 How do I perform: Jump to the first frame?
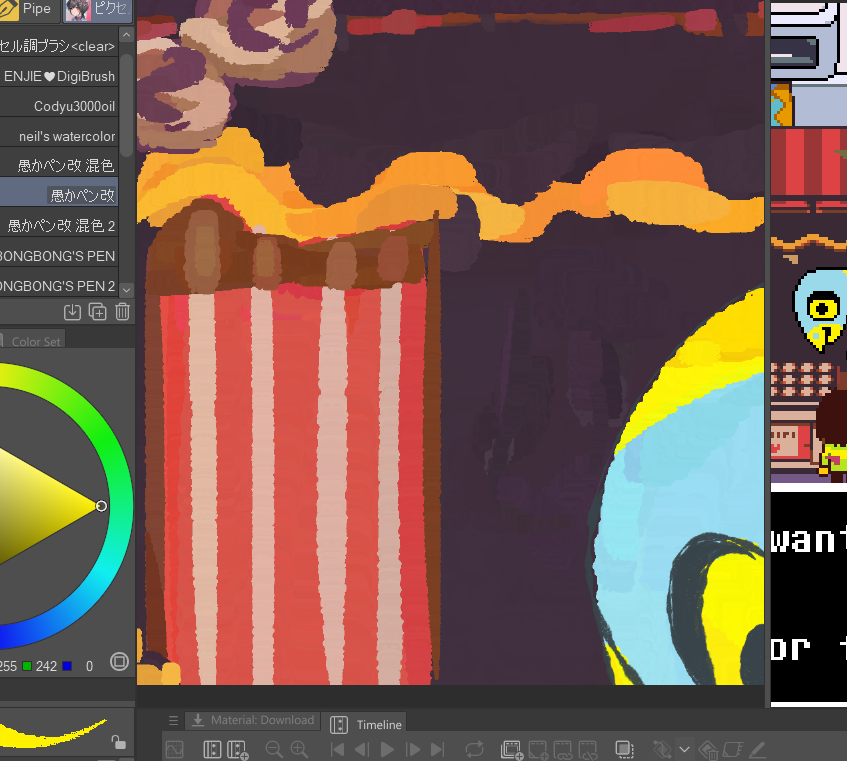pos(337,749)
